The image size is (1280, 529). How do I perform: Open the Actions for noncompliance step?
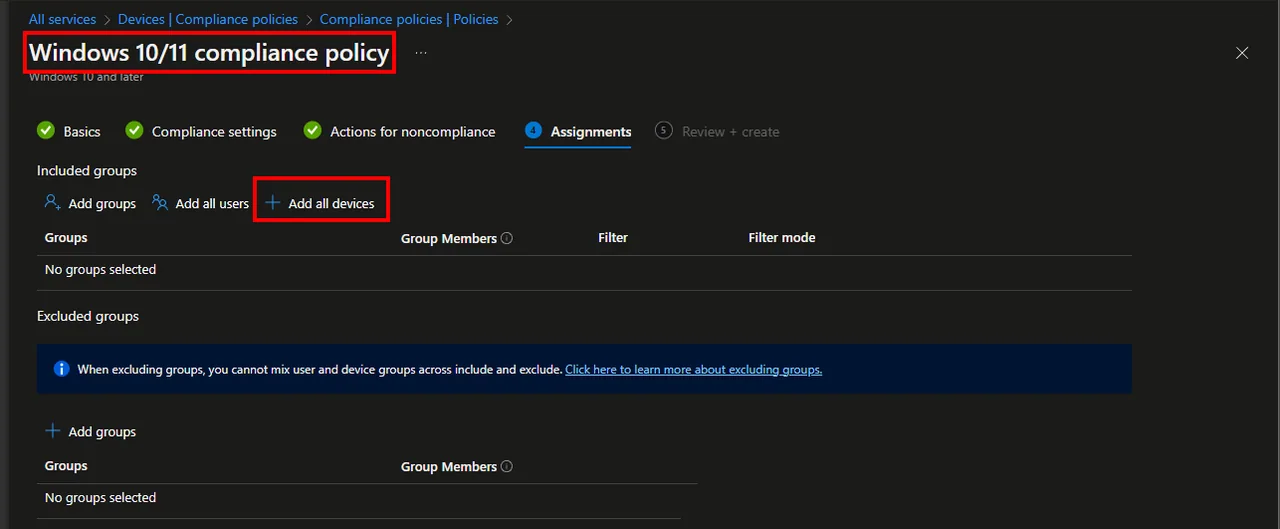413,132
